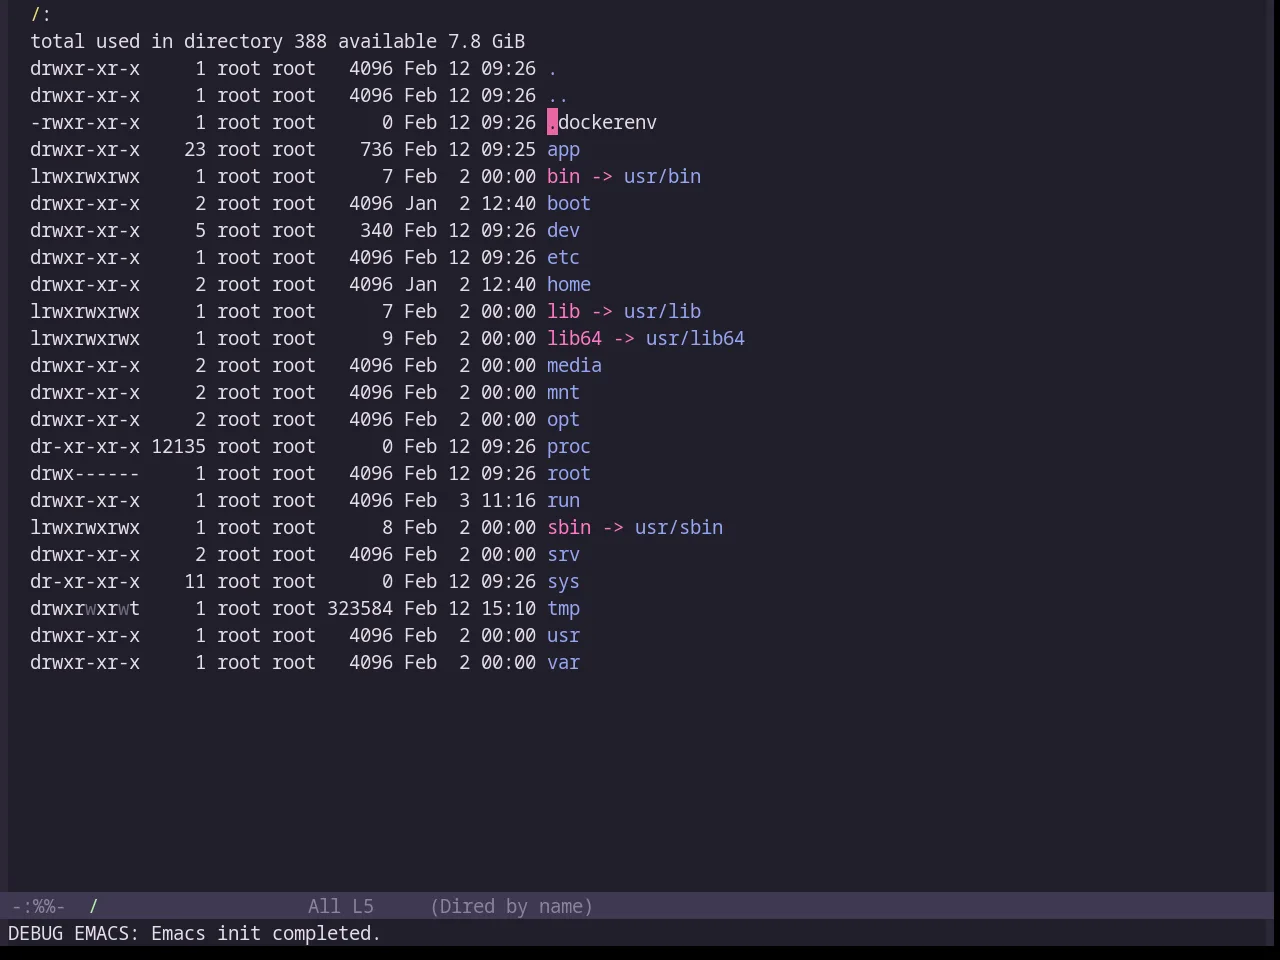Follow the bin symlink entry
The image size is (1280, 960).
click(563, 177)
